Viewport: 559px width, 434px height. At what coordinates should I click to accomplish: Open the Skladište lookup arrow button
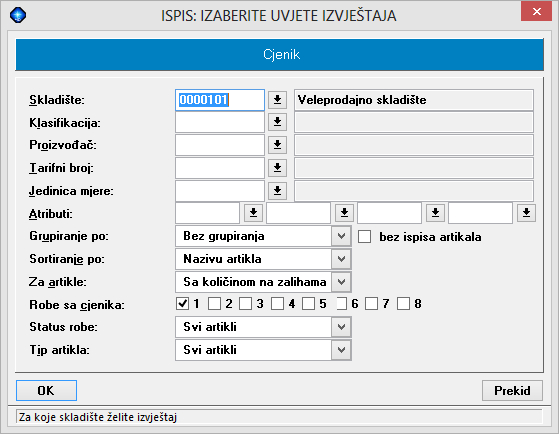[277, 100]
